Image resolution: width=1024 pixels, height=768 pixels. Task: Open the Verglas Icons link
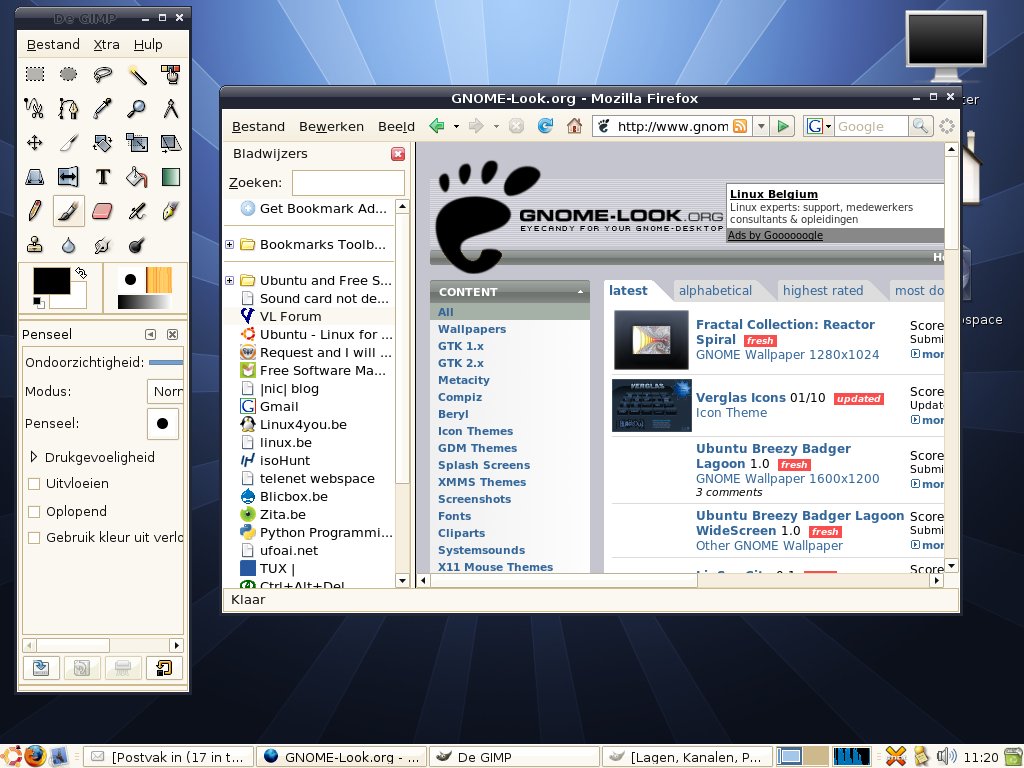click(741, 398)
